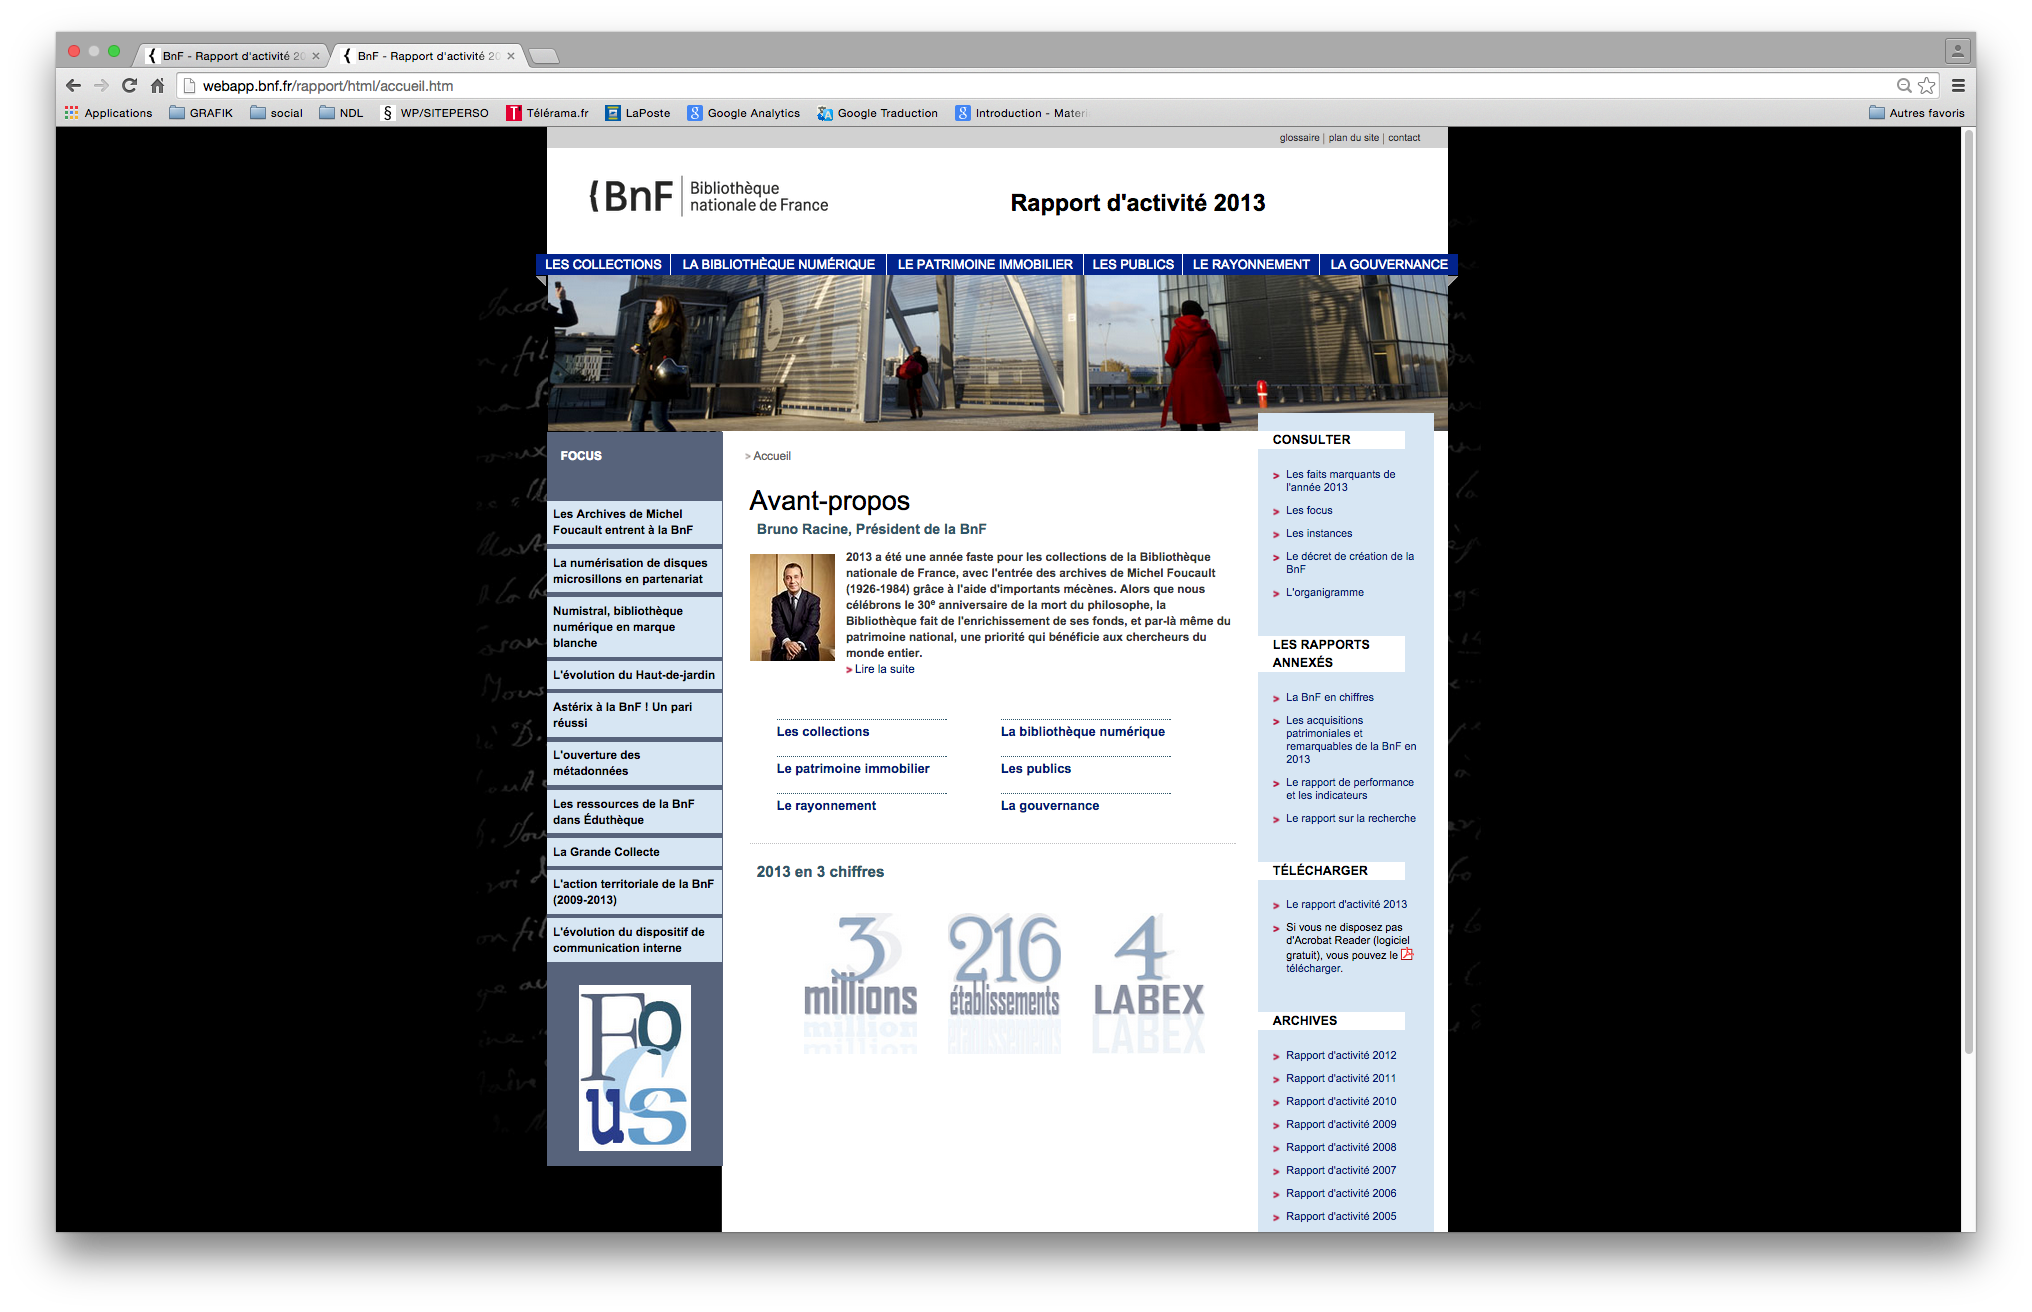Image resolution: width=2032 pixels, height=1312 pixels.
Task: Open Rapport d'activité 2012 archive link
Action: click(x=1341, y=1056)
